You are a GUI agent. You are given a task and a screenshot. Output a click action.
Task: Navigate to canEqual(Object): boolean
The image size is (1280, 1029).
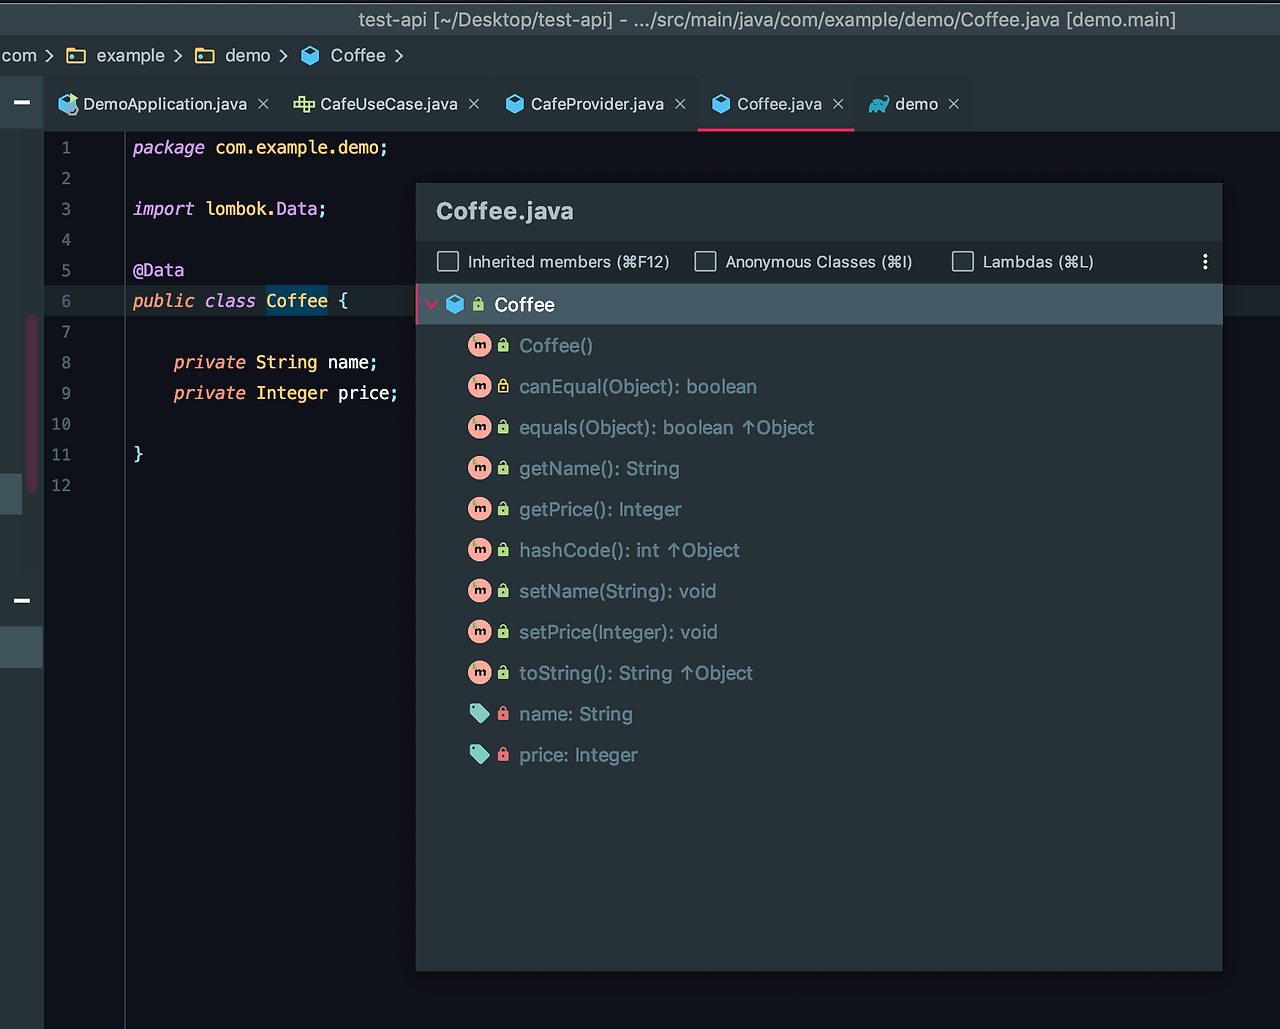[638, 387]
